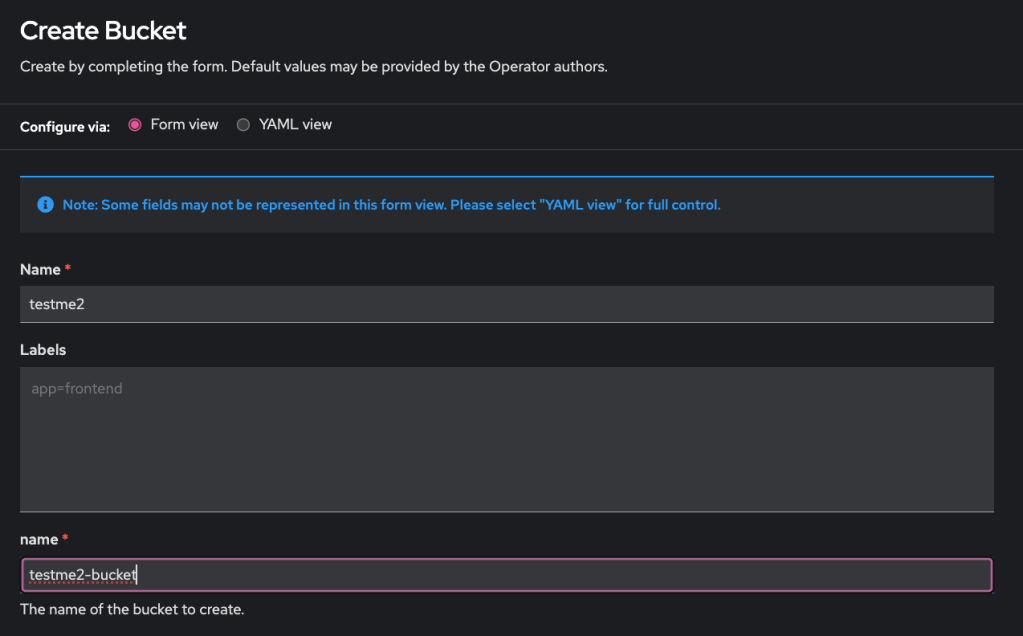Click the capitalized "Name" field label
The width and height of the screenshot is (1023, 636).
pyautogui.click(x=40, y=270)
